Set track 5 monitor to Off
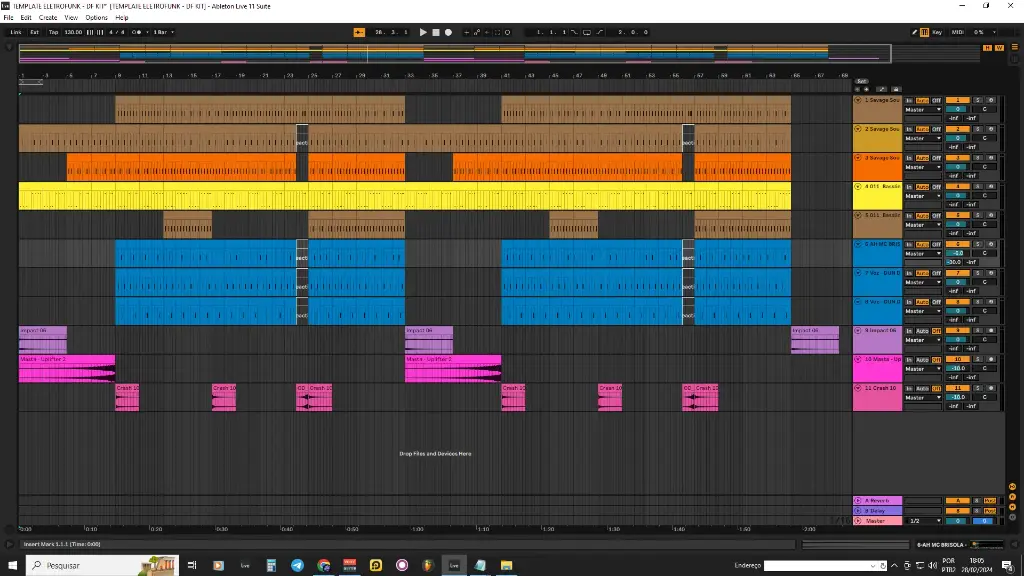The image size is (1024, 576). coord(936,216)
